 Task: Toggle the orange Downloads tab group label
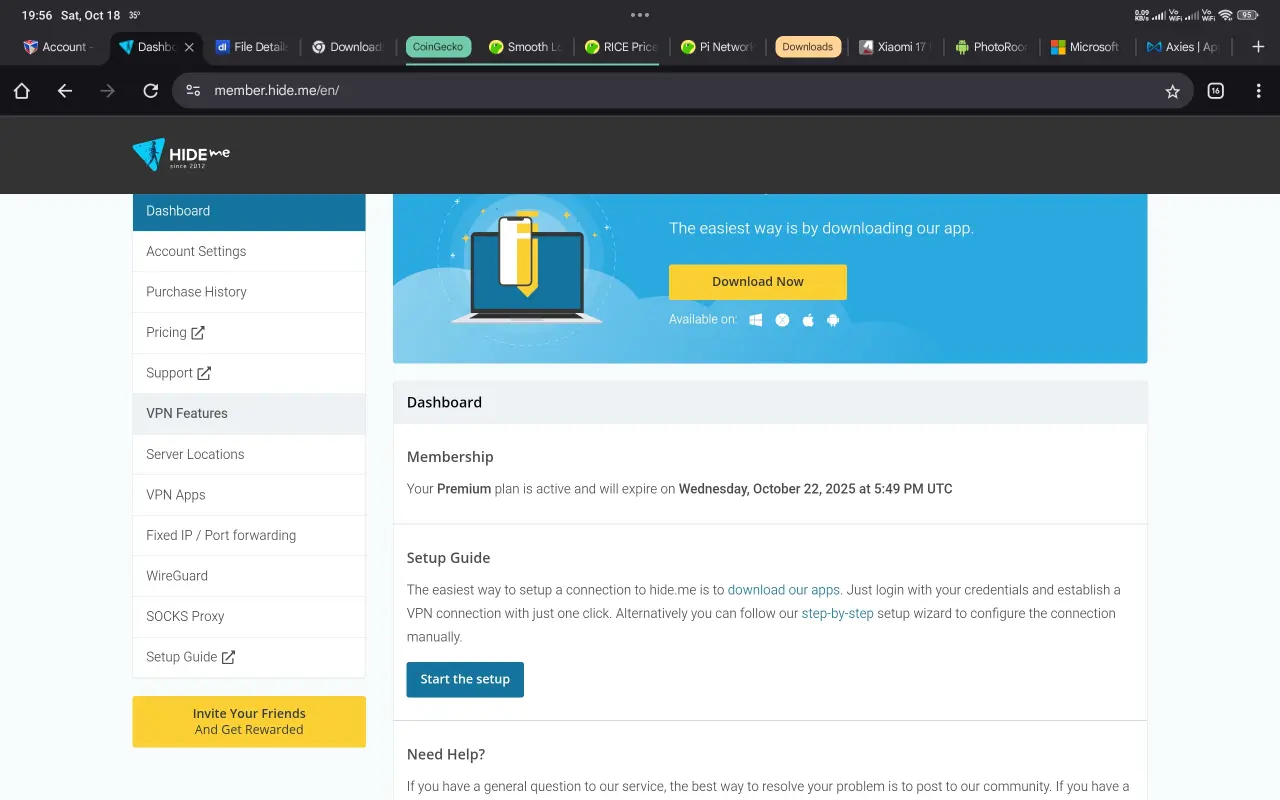pos(808,47)
